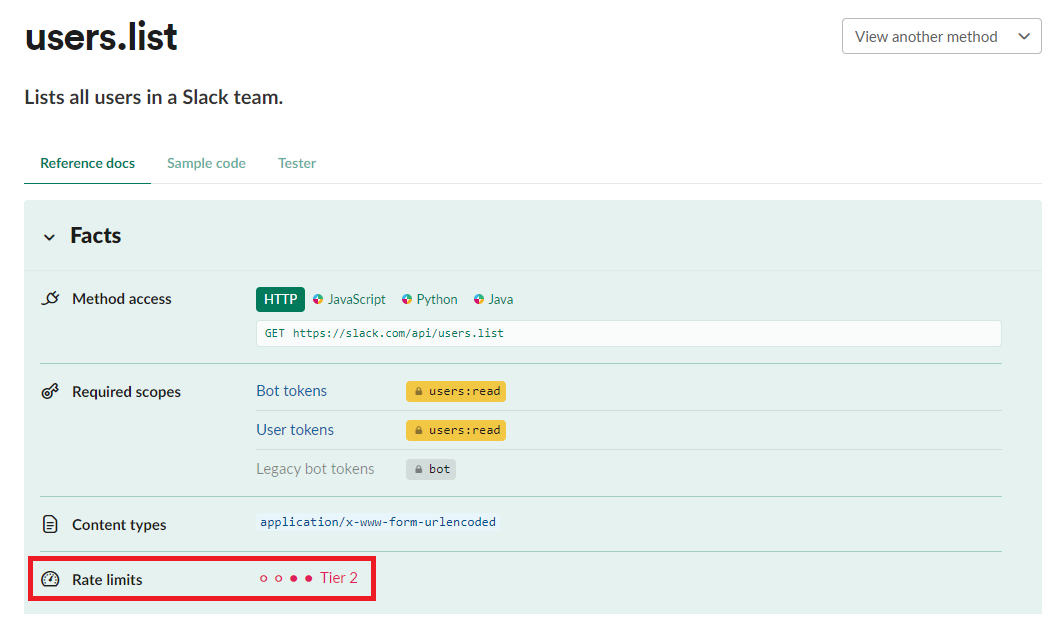Click the Content types label

click(119, 525)
